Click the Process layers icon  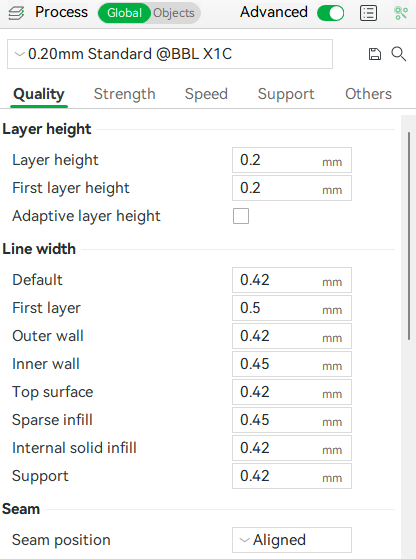pyautogui.click(x=16, y=13)
